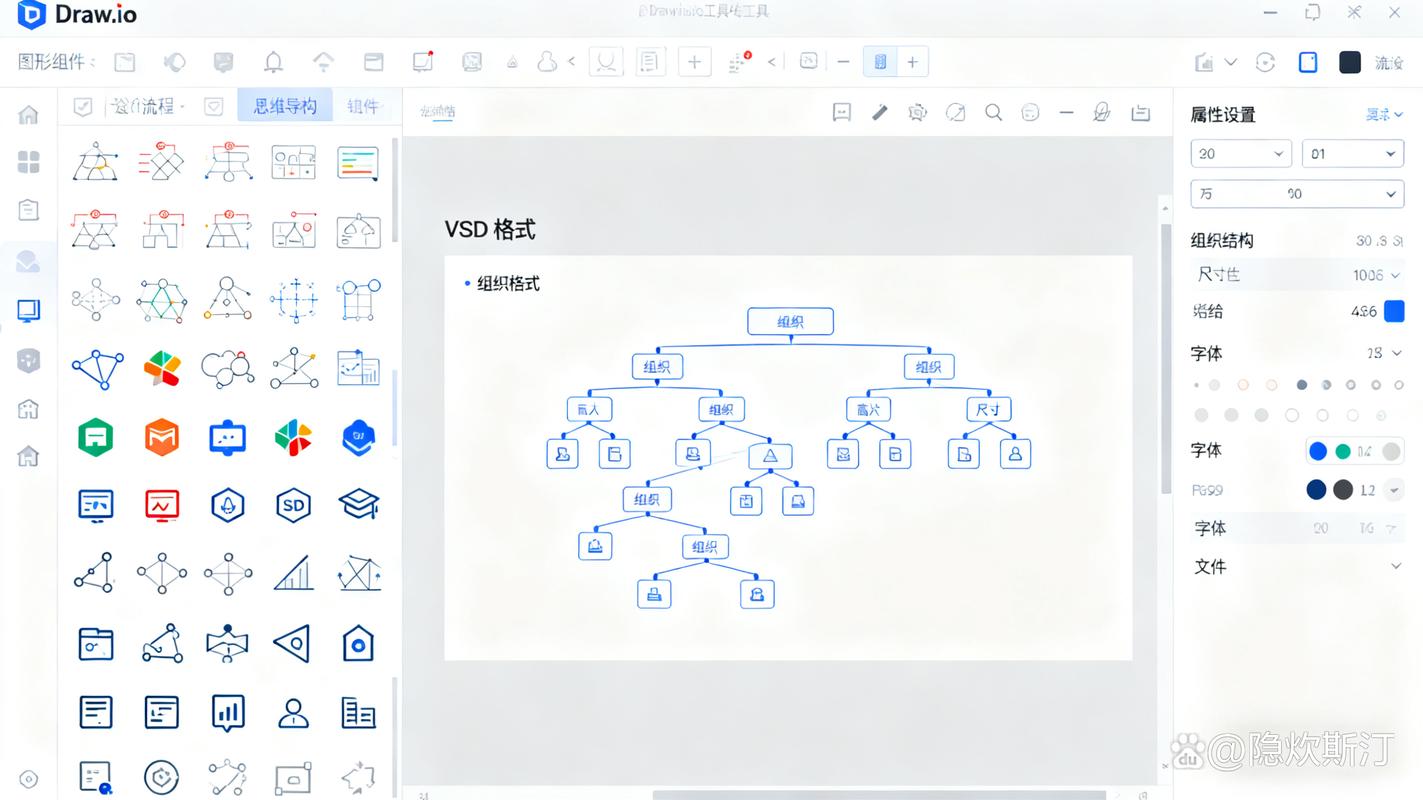Select the blue triangle network shape
This screenshot has width=1423, height=800.
click(97, 369)
